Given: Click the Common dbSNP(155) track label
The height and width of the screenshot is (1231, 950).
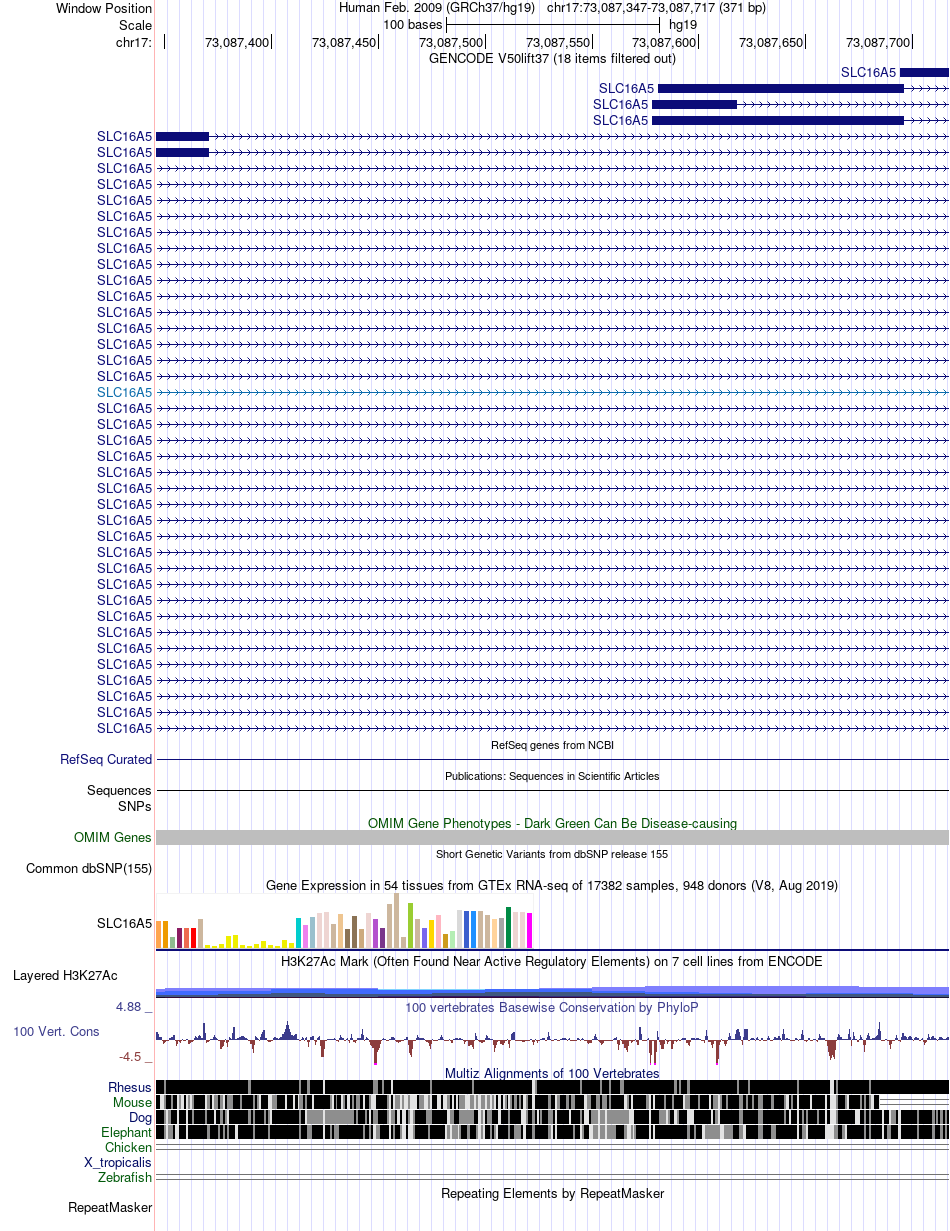Looking at the screenshot, I should 89,868.
